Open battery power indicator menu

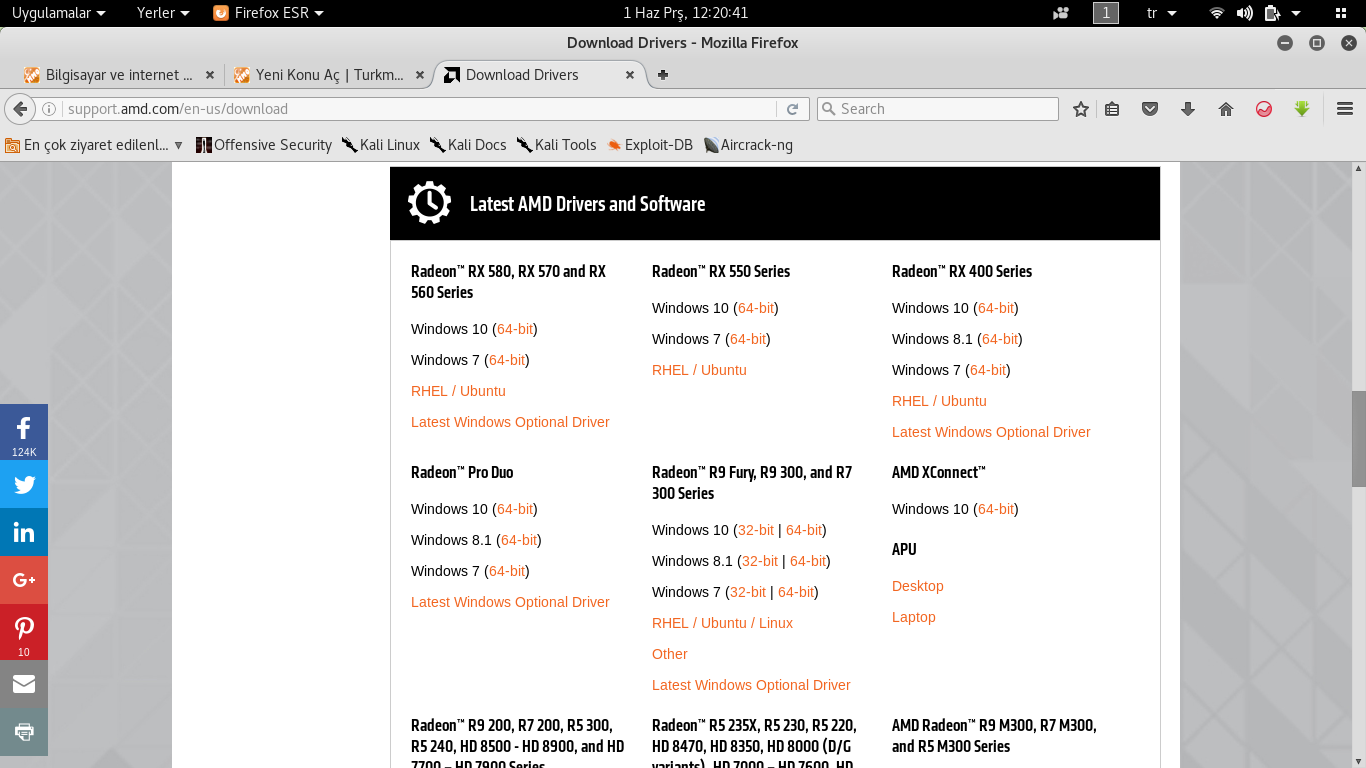1282,13
